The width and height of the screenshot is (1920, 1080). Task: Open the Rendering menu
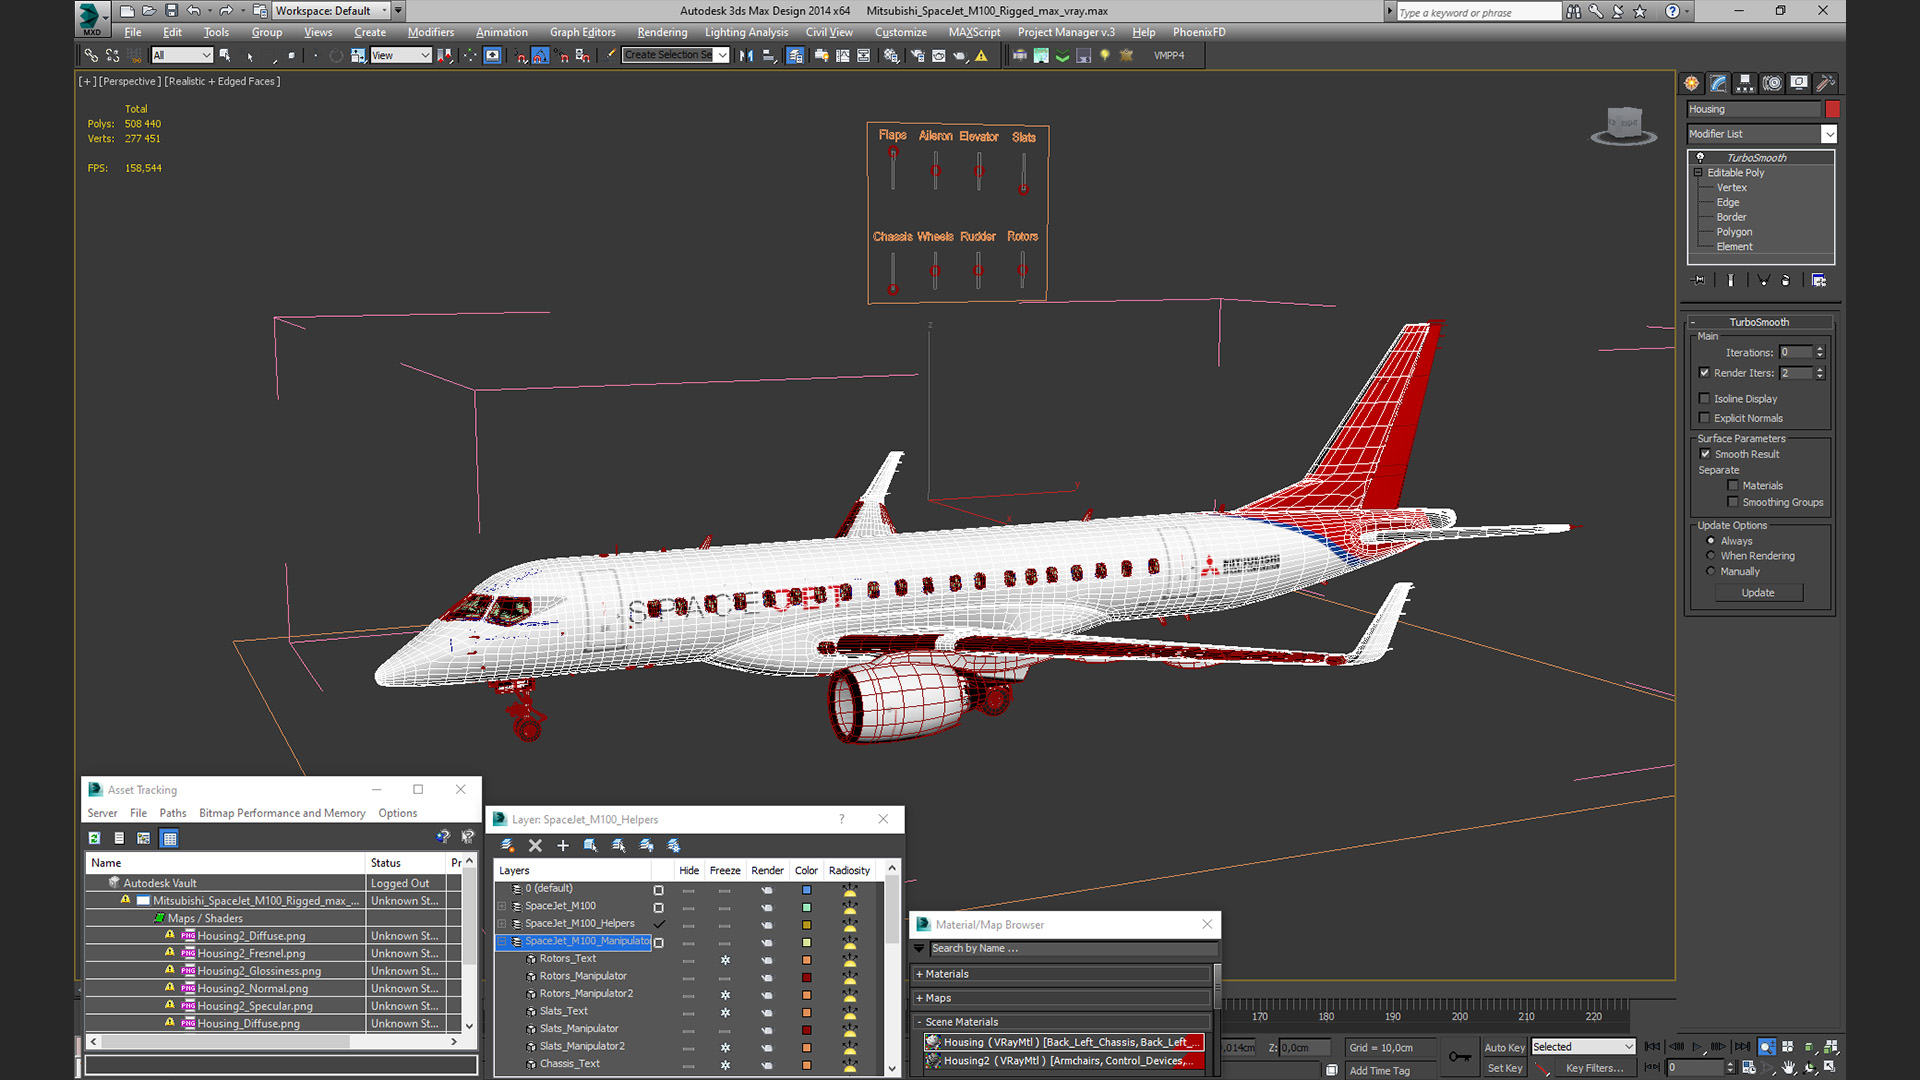coord(662,32)
